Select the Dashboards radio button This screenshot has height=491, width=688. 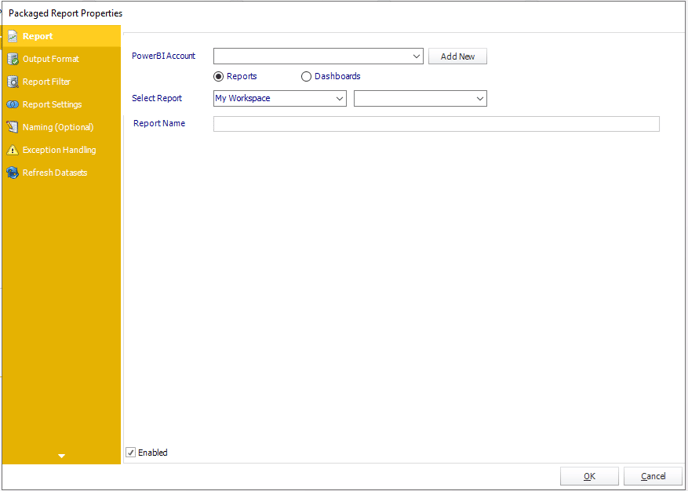(306, 77)
